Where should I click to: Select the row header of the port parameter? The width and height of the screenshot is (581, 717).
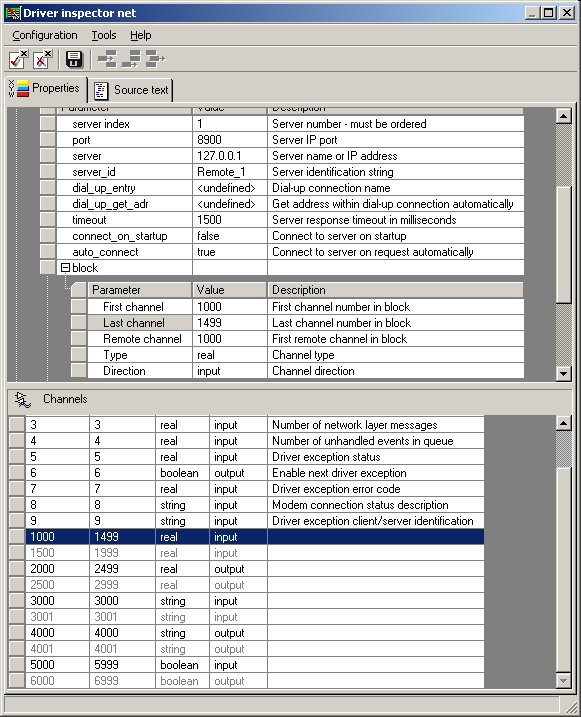(48, 140)
